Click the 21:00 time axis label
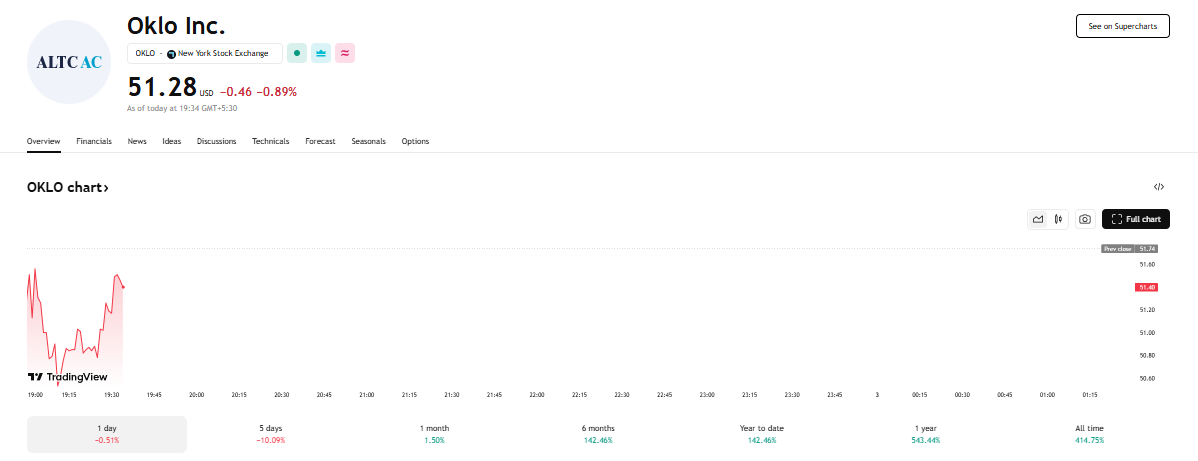The width and height of the screenshot is (1198, 461). [367, 394]
